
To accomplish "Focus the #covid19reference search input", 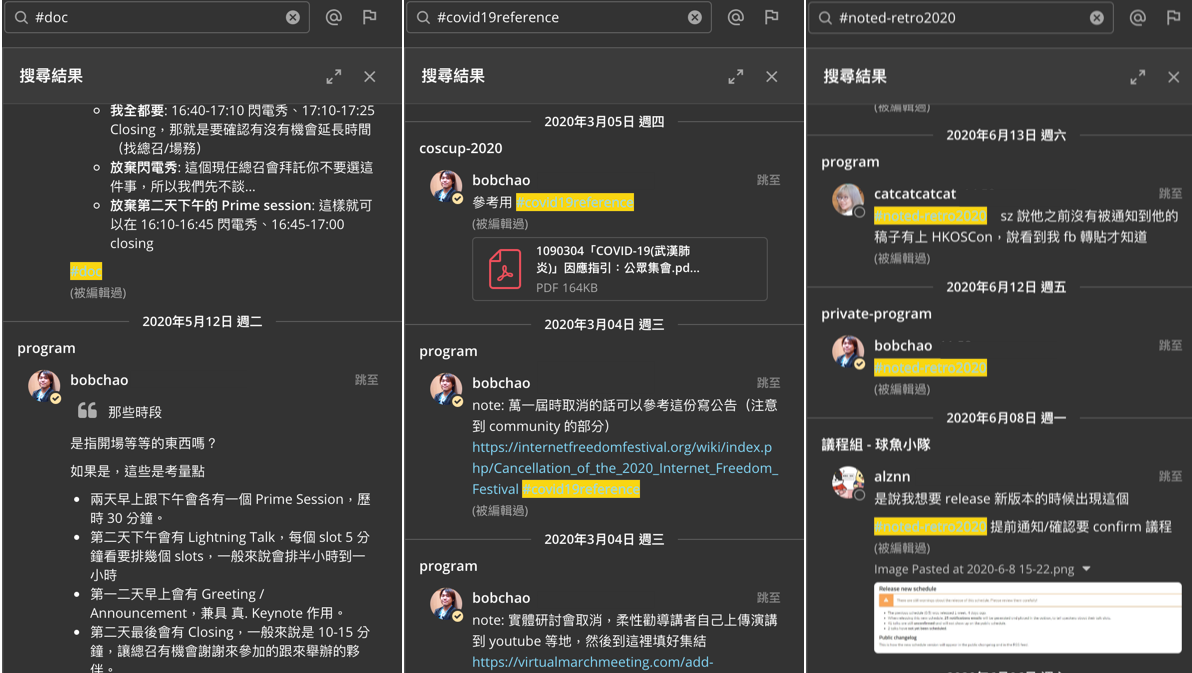I will pyautogui.click(x=560, y=17).
